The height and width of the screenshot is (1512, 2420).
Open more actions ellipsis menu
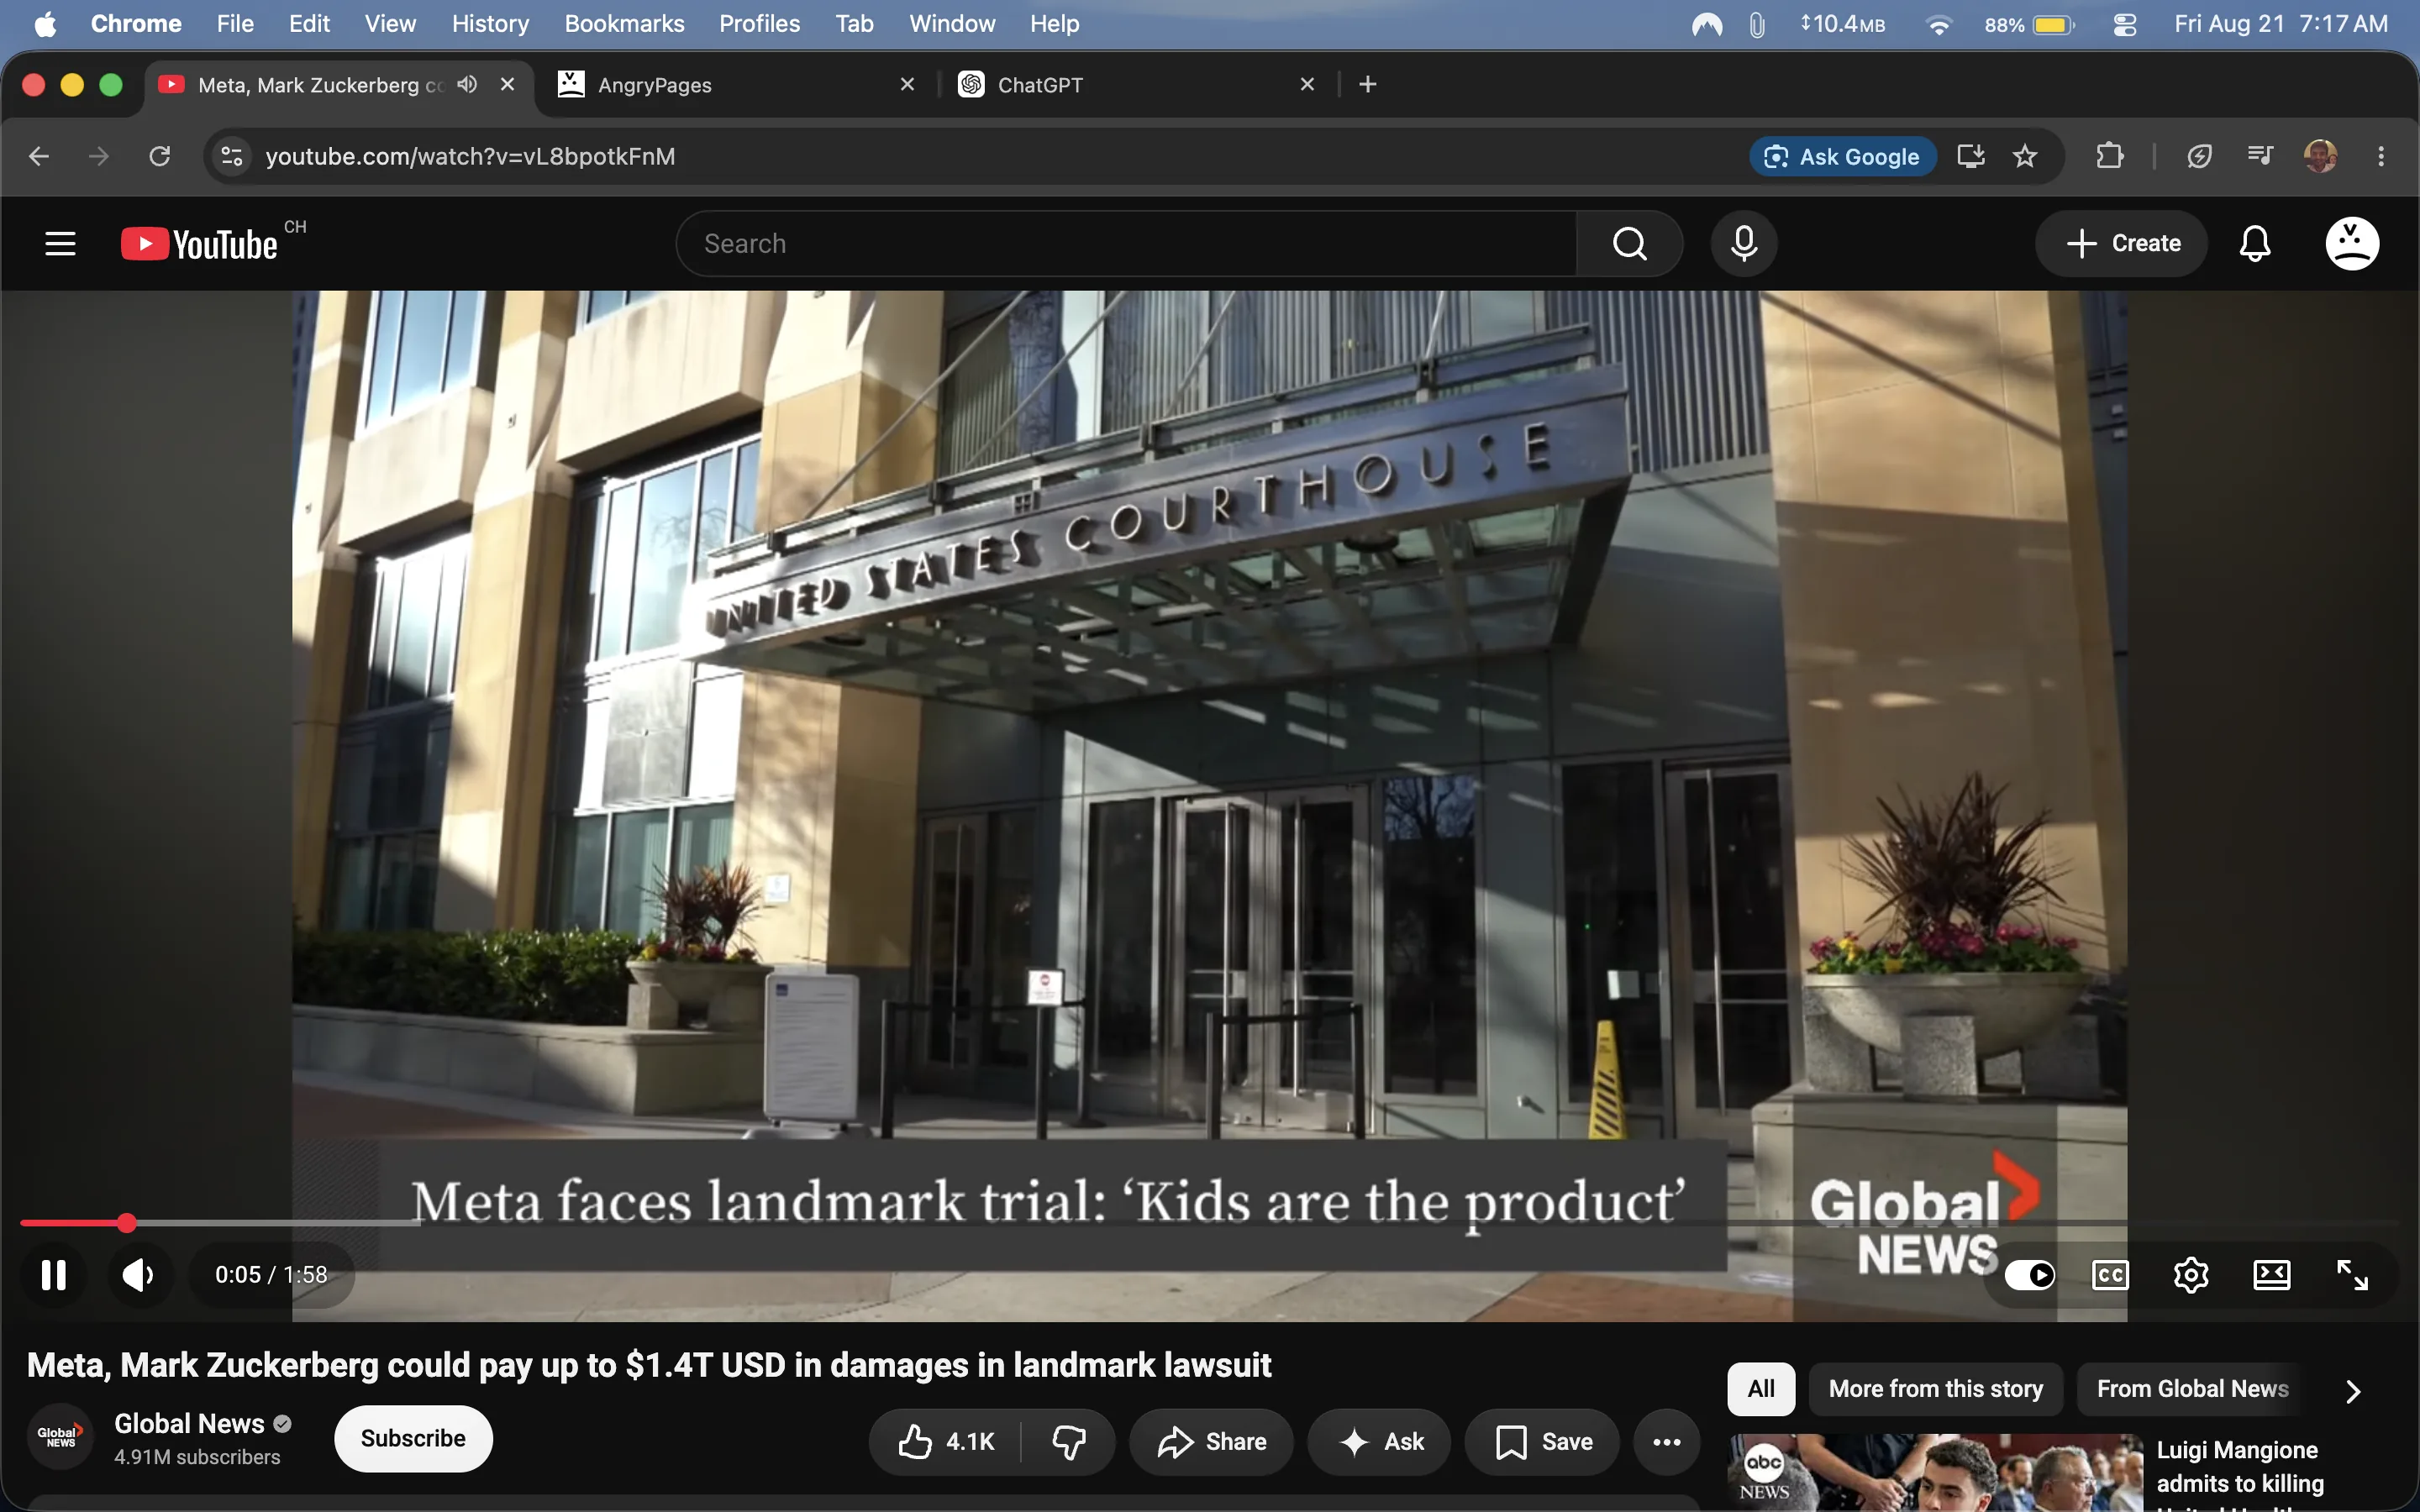[x=1667, y=1441]
